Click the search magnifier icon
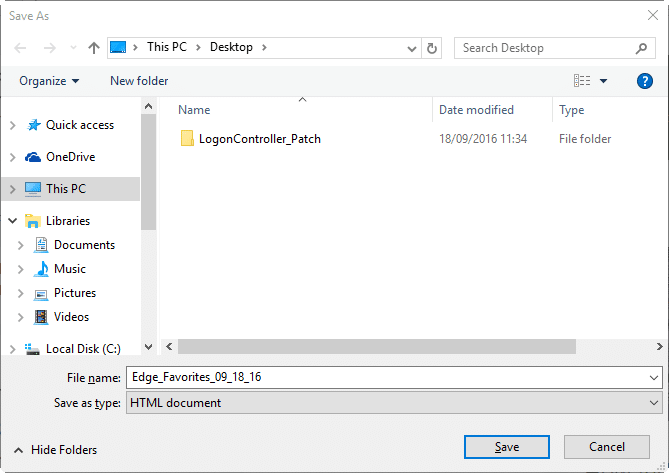Screen dimensions: 669x473 (x=641, y=48)
